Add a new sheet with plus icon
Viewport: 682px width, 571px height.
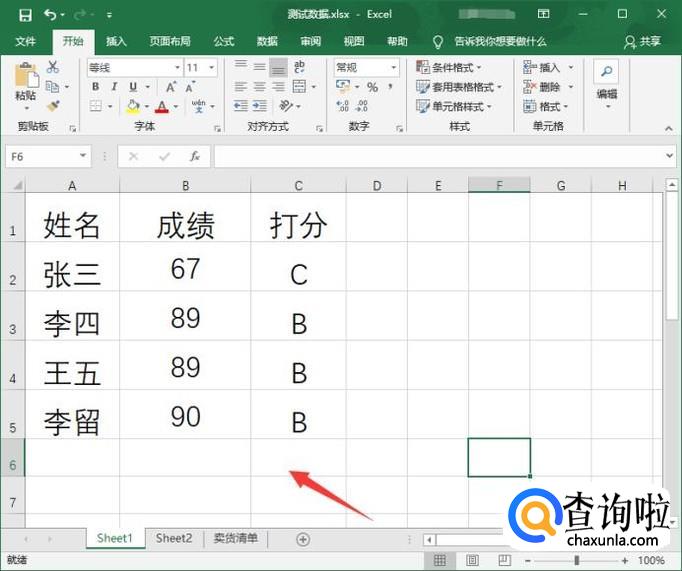pos(303,539)
